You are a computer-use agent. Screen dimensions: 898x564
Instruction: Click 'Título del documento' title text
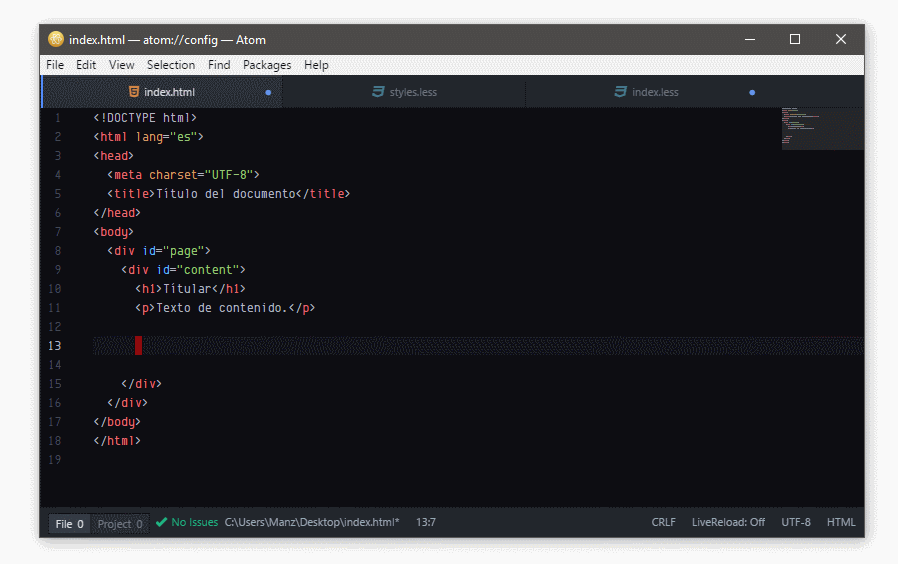[226, 194]
